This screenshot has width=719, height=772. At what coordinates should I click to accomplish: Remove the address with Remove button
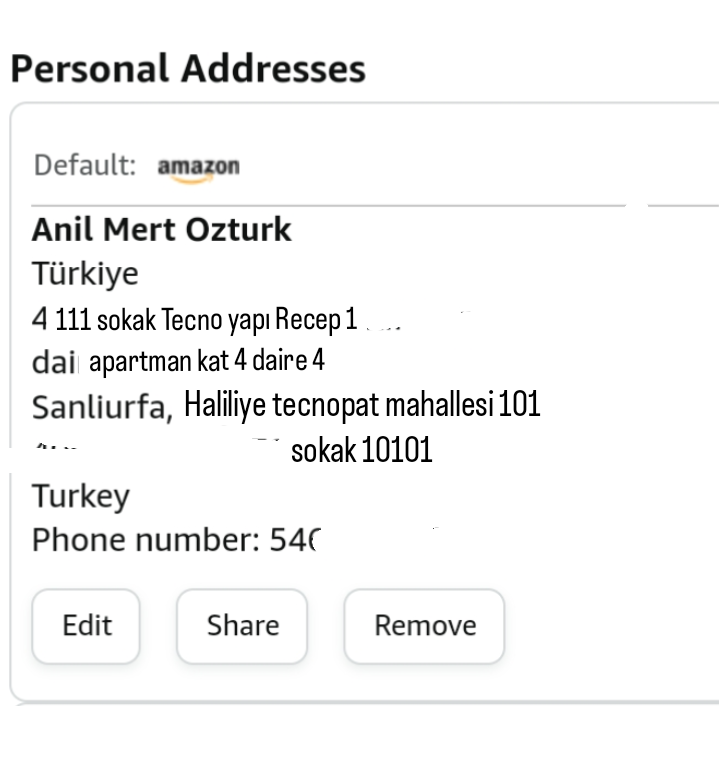(x=424, y=626)
